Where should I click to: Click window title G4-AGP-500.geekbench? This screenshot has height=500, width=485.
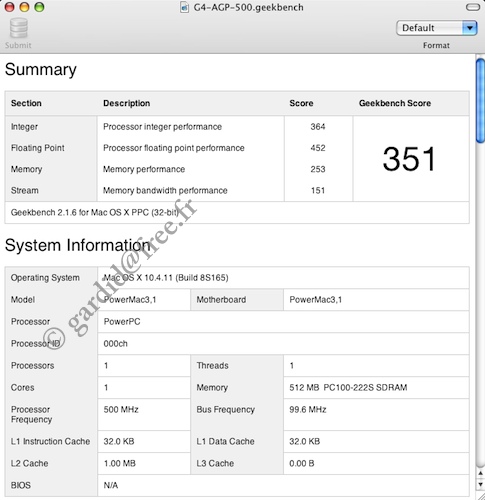pyautogui.click(x=248, y=7)
